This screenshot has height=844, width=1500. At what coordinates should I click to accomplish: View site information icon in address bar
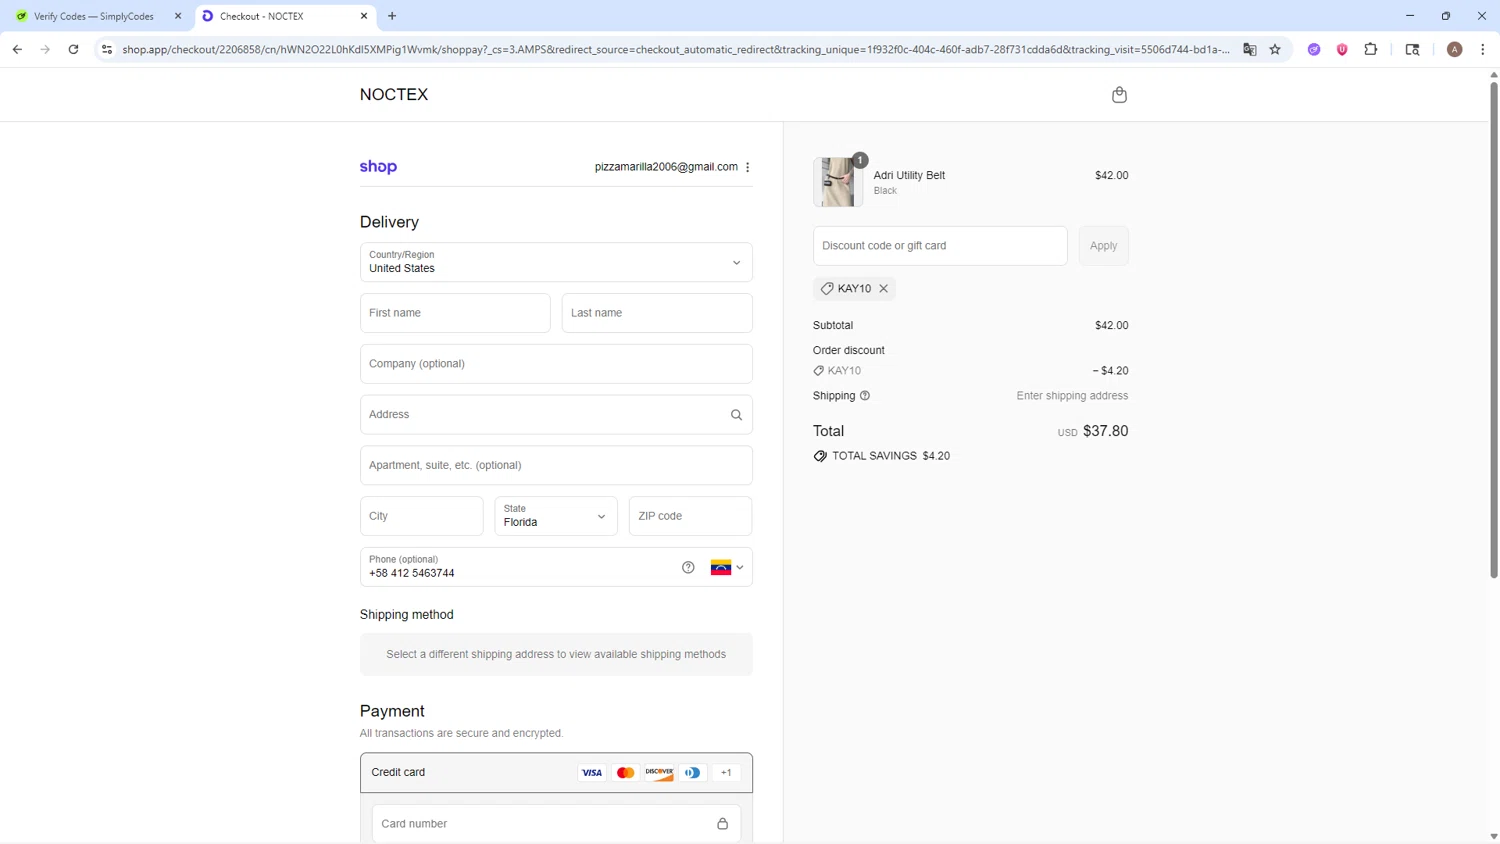[107, 49]
